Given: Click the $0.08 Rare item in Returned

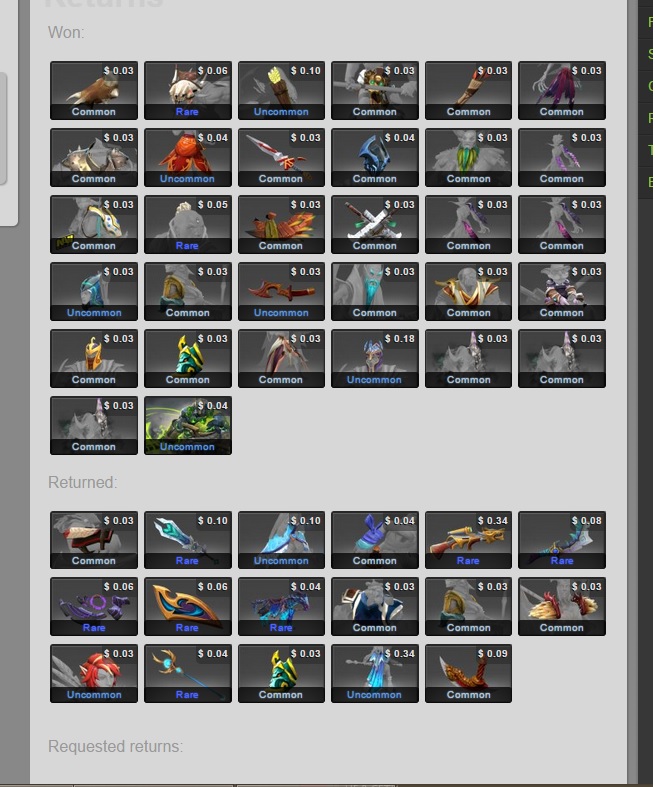Looking at the screenshot, I should click(562, 540).
